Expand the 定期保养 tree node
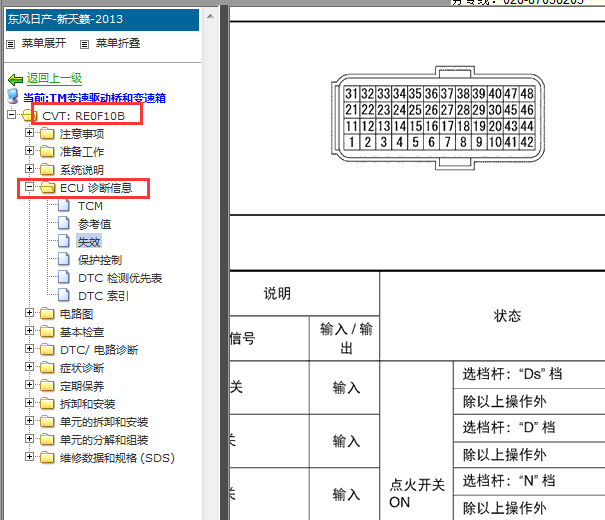 click(x=29, y=385)
